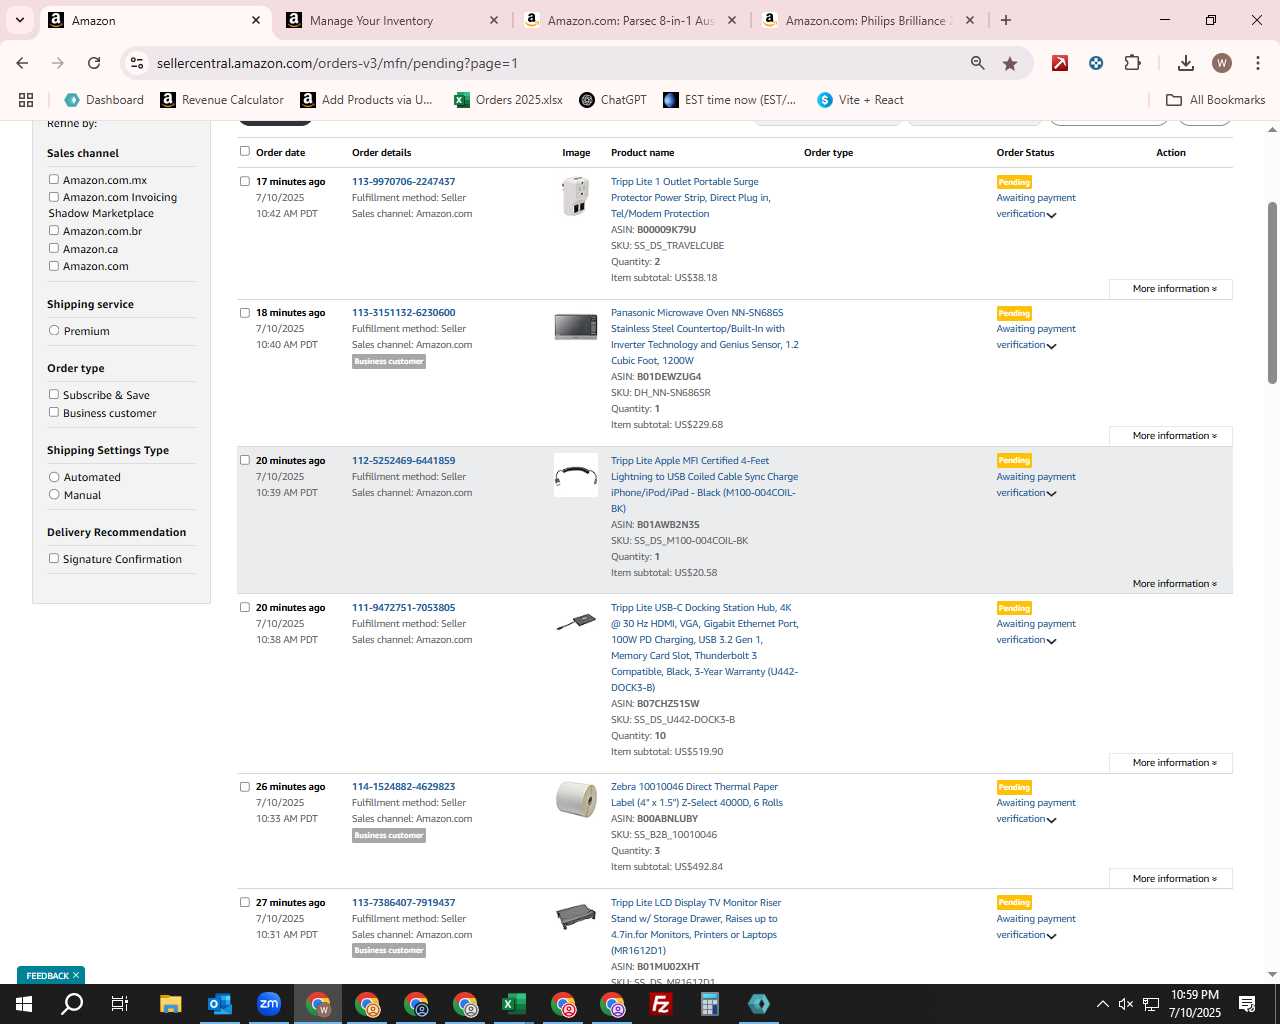Open the browser Downloads icon
This screenshot has height=1024, width=1280.
1185,63
